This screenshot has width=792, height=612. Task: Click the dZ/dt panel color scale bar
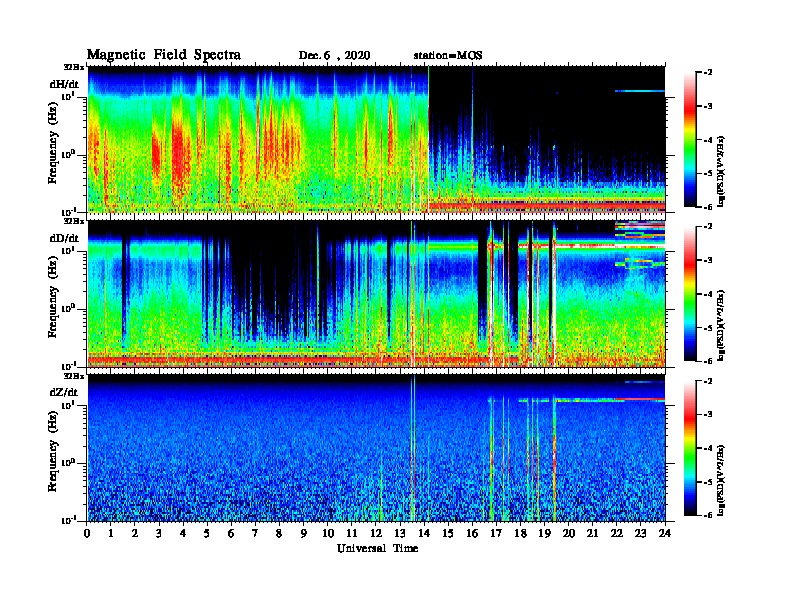point(690,448)
